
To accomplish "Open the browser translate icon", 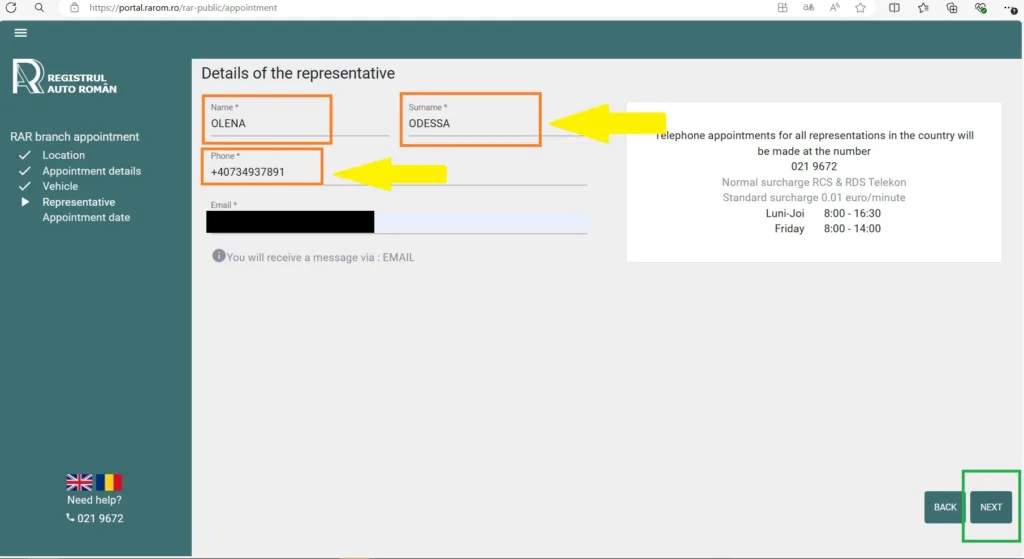I will (808, 8).
